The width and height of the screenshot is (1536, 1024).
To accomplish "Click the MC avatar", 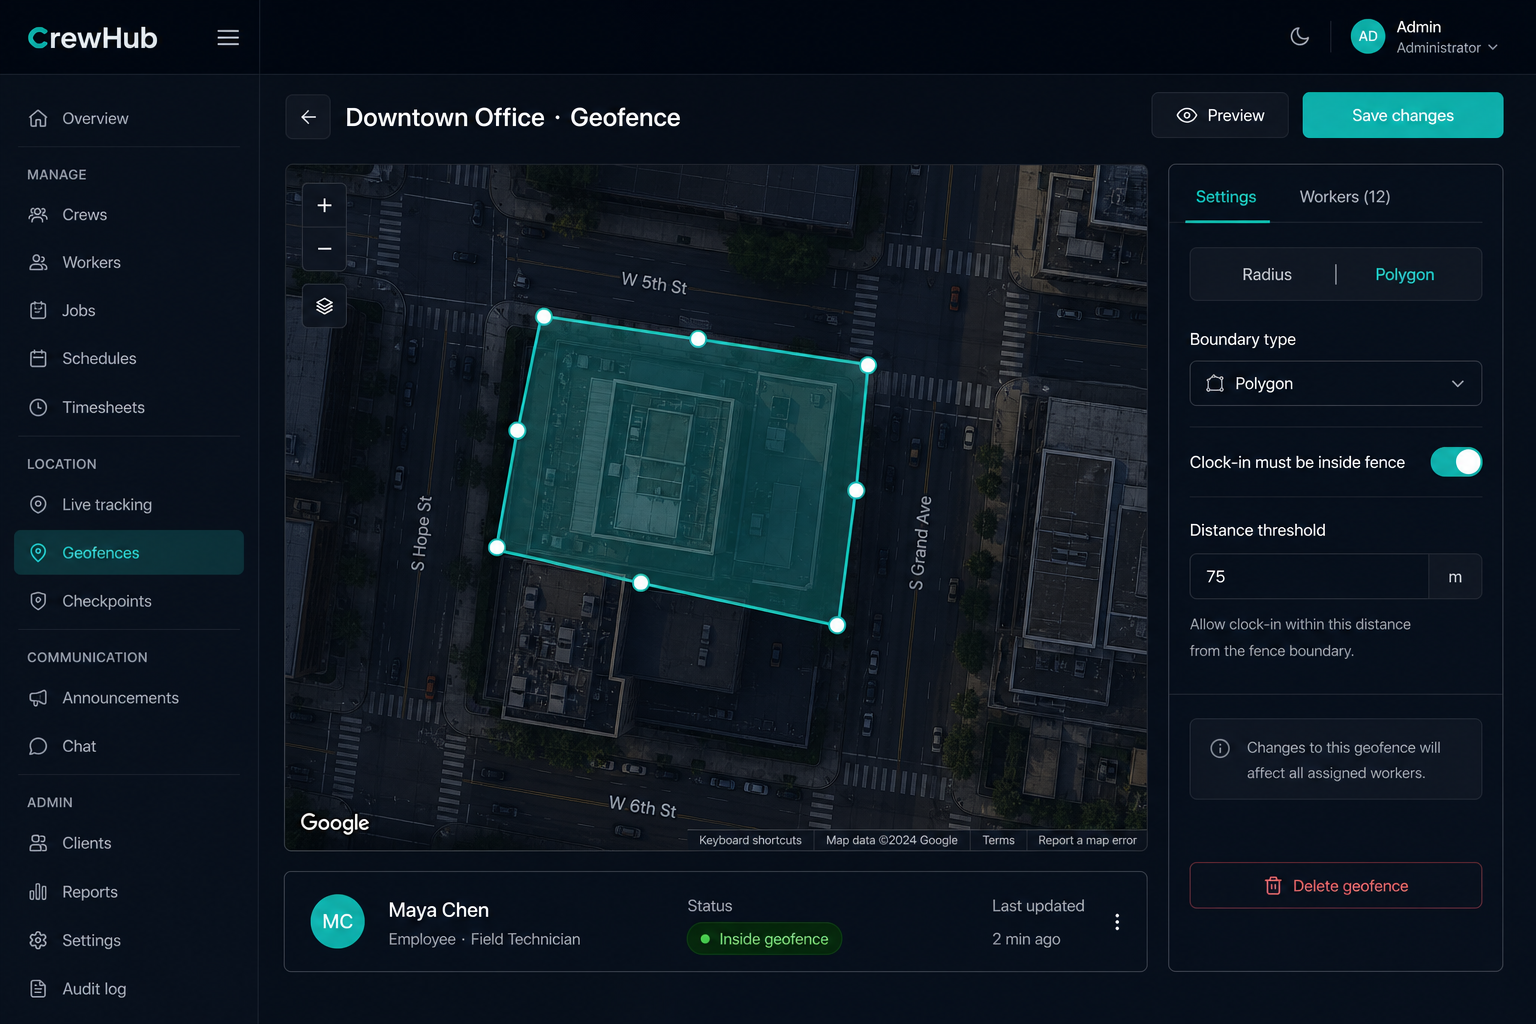I will pos(338,922).
